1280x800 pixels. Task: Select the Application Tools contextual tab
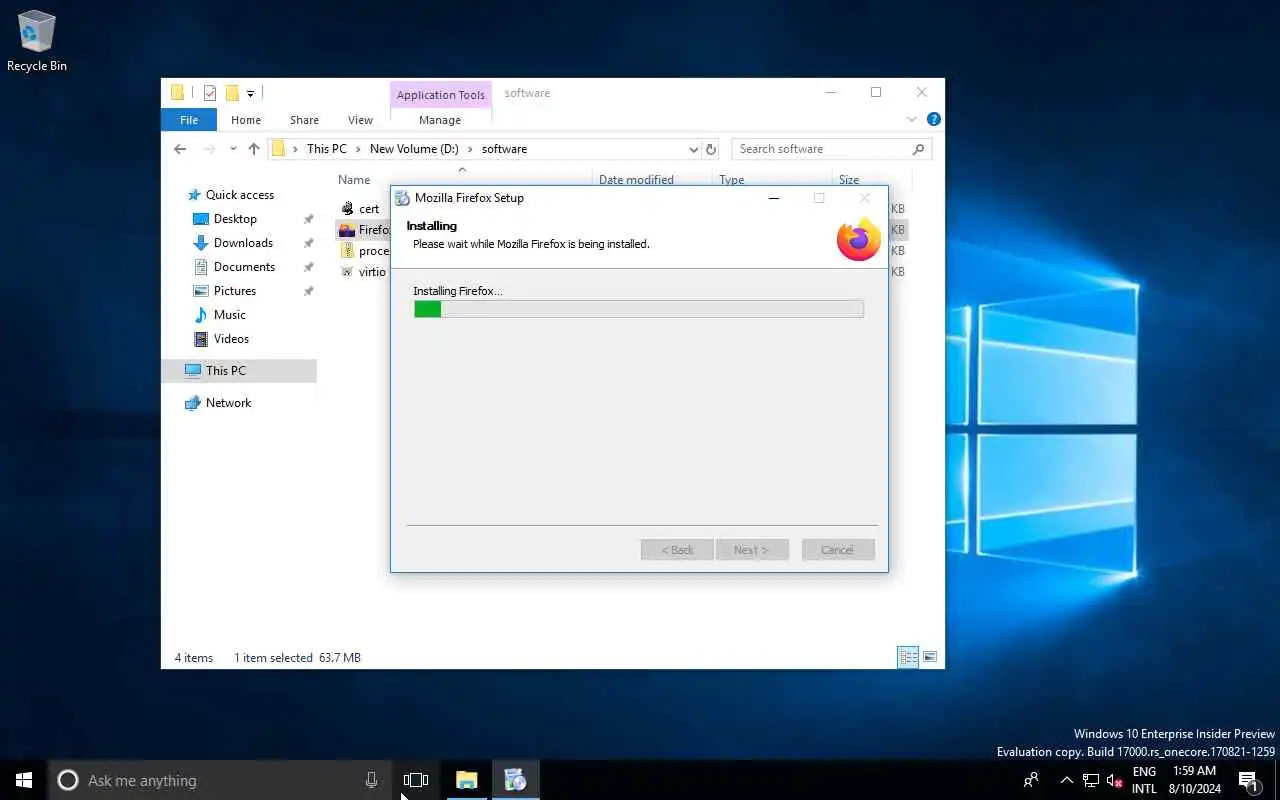tap(440, 95)
